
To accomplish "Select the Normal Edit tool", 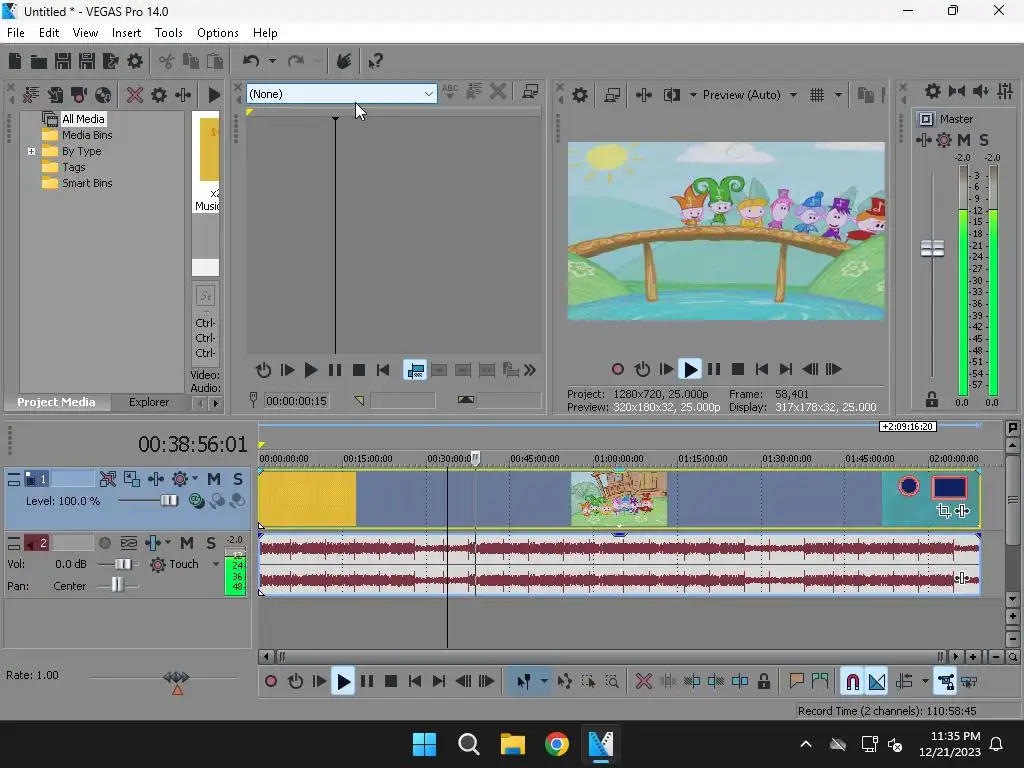I will coord(524,682).
